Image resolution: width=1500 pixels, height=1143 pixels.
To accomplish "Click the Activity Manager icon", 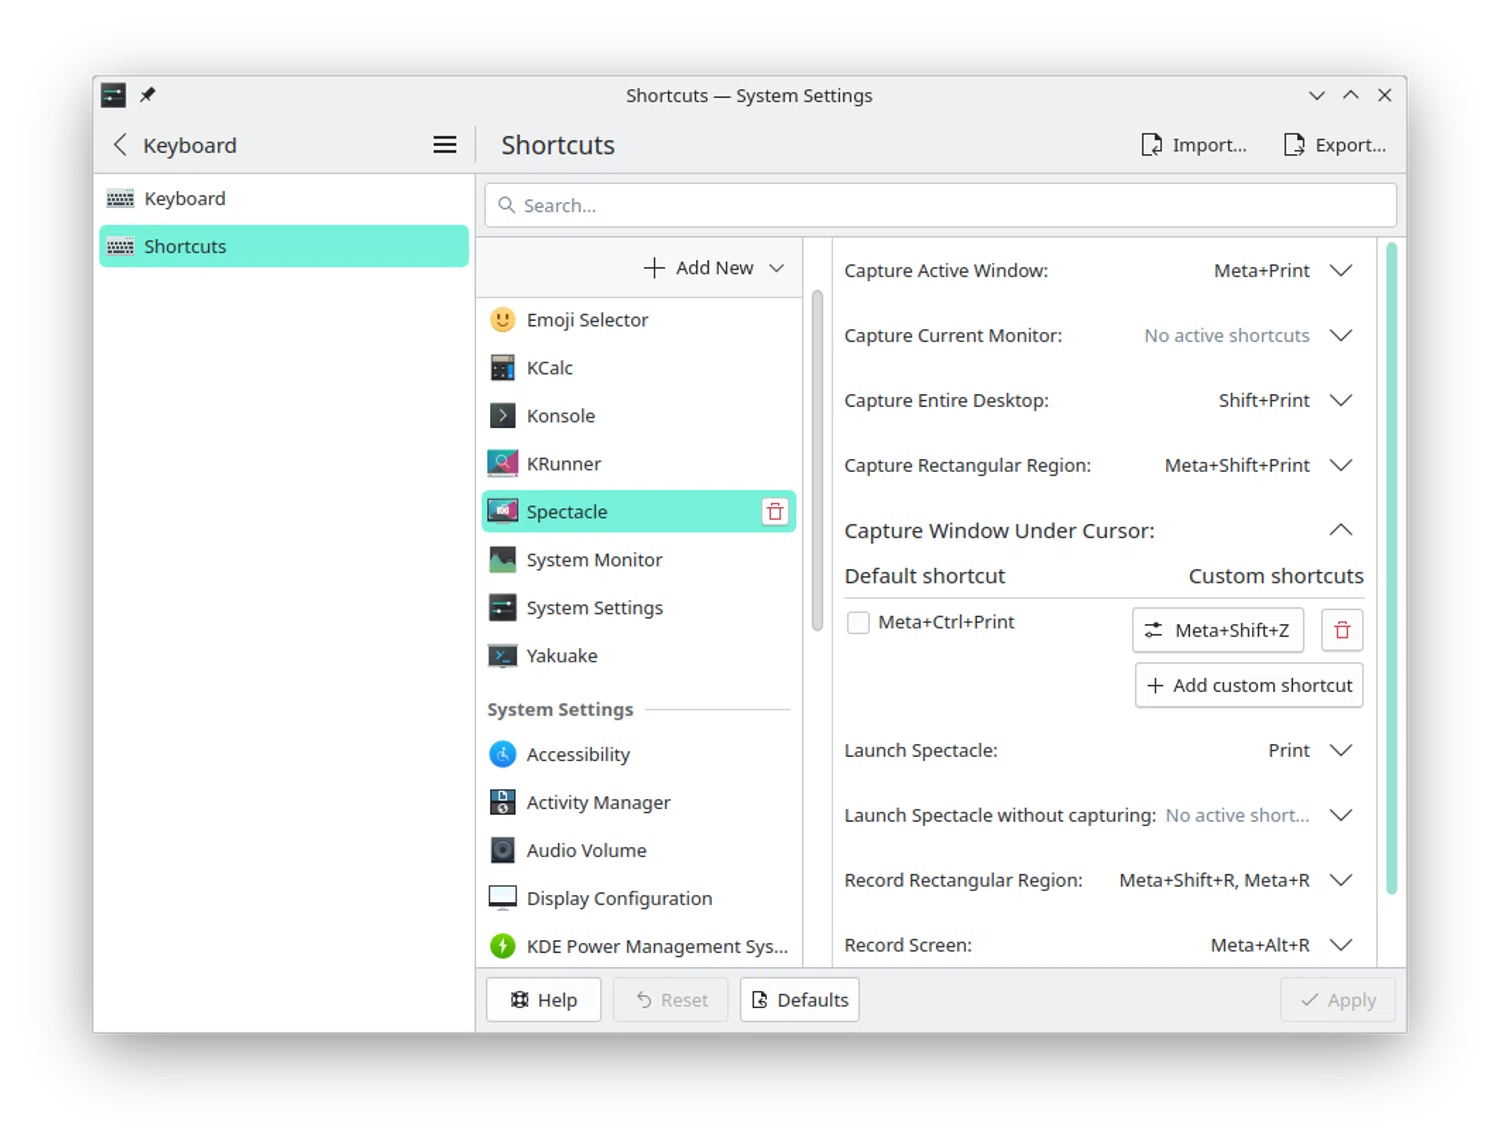I will pyautogui.click(x=502, y=803).
